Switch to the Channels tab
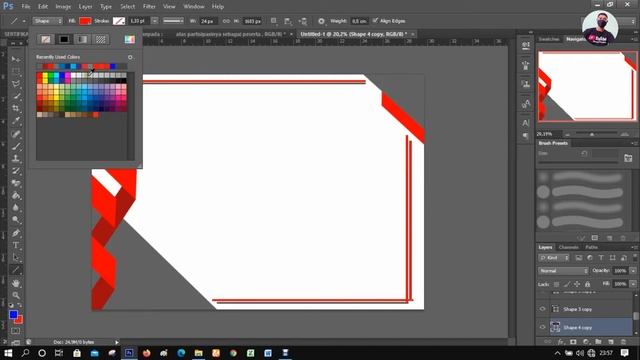The width and height of the screenshot is (640, 360). pos(568,247)
